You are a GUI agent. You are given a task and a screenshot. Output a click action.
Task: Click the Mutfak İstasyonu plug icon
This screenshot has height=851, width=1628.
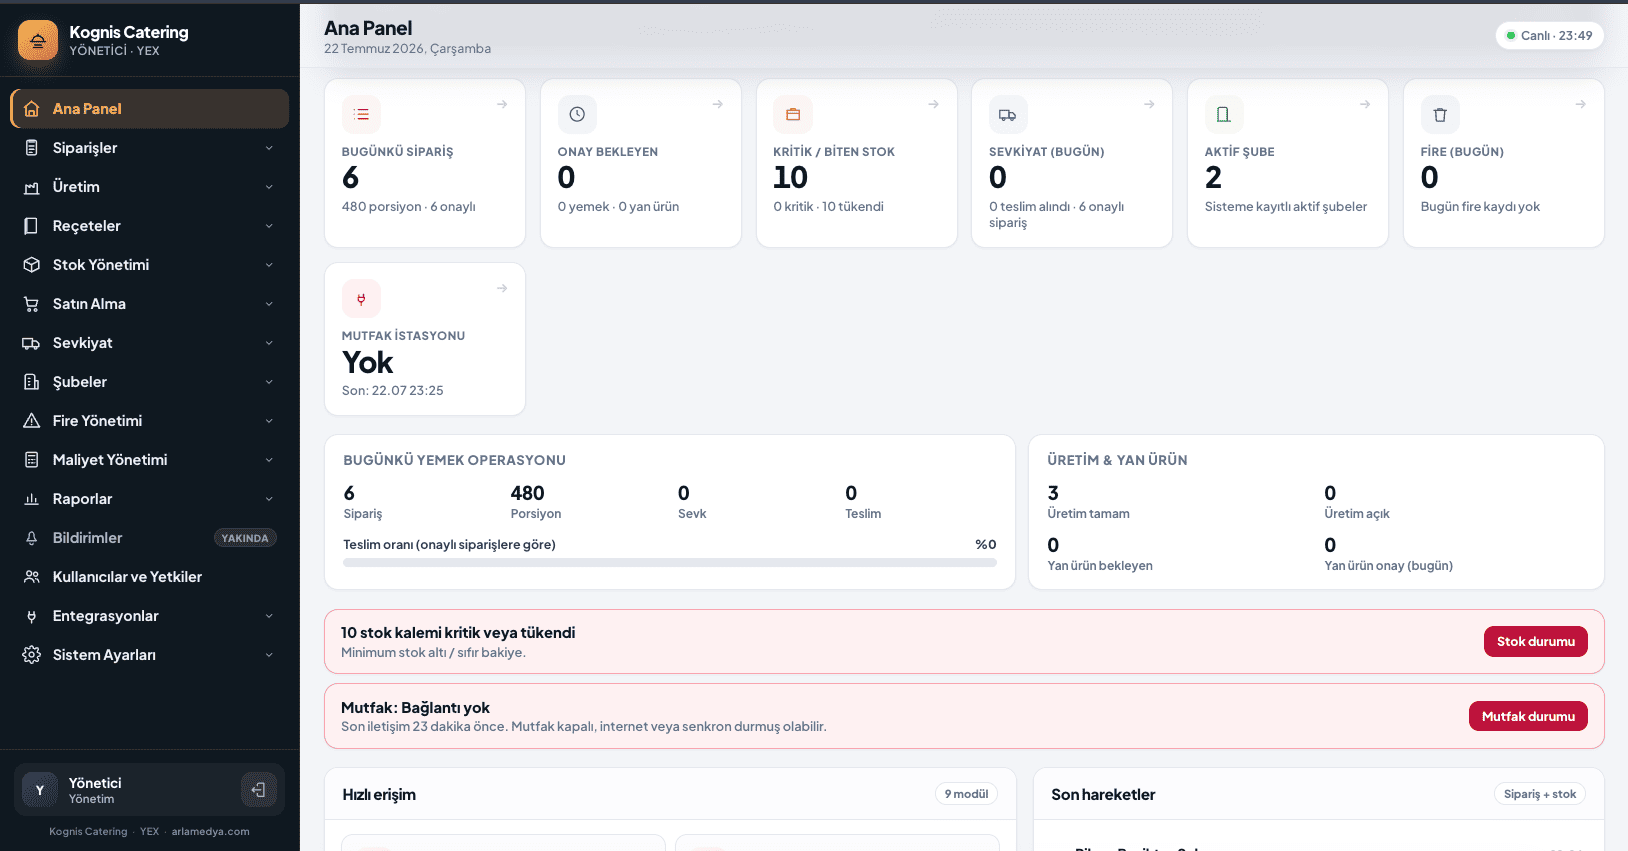click(361, 299)
